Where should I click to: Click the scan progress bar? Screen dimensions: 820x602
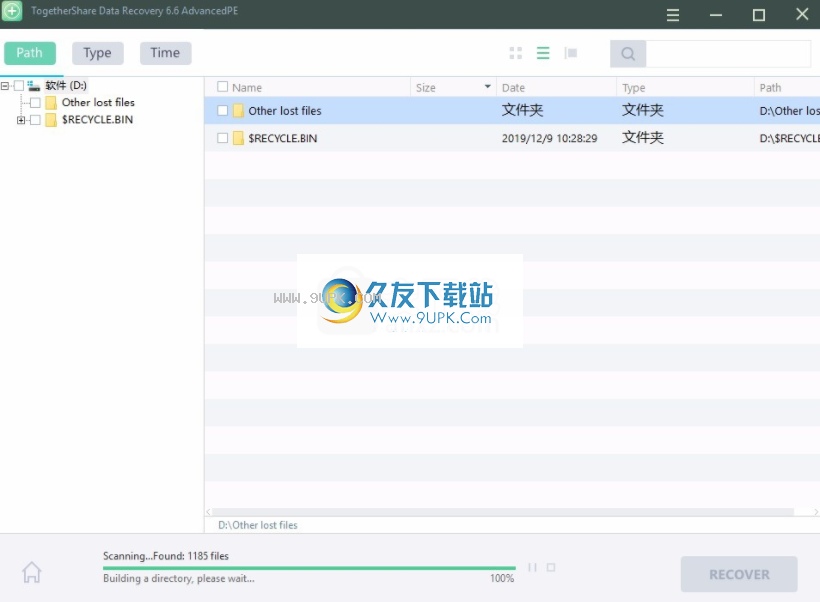(309, 568)
